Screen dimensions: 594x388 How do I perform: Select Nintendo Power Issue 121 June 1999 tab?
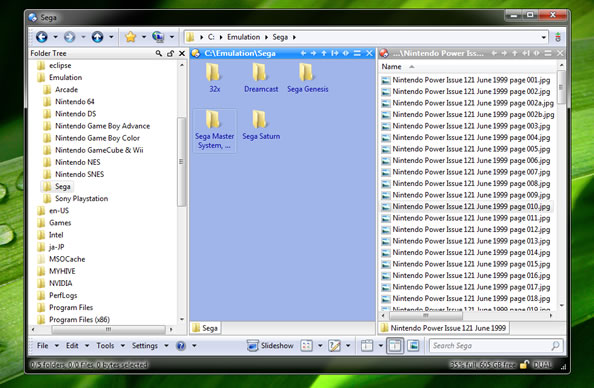[444, 328]
